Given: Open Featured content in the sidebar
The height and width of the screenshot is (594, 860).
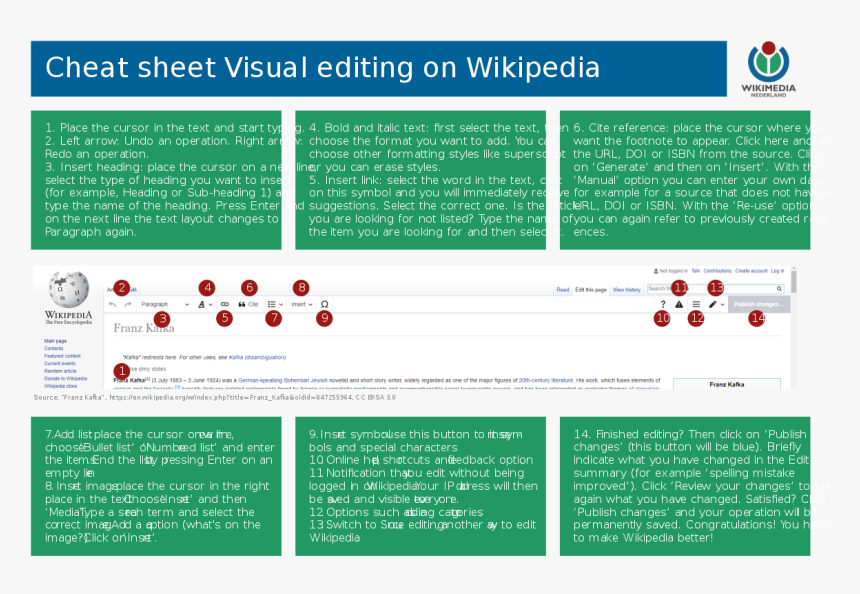Looking at the screenshot, I should tap(63, 356).
